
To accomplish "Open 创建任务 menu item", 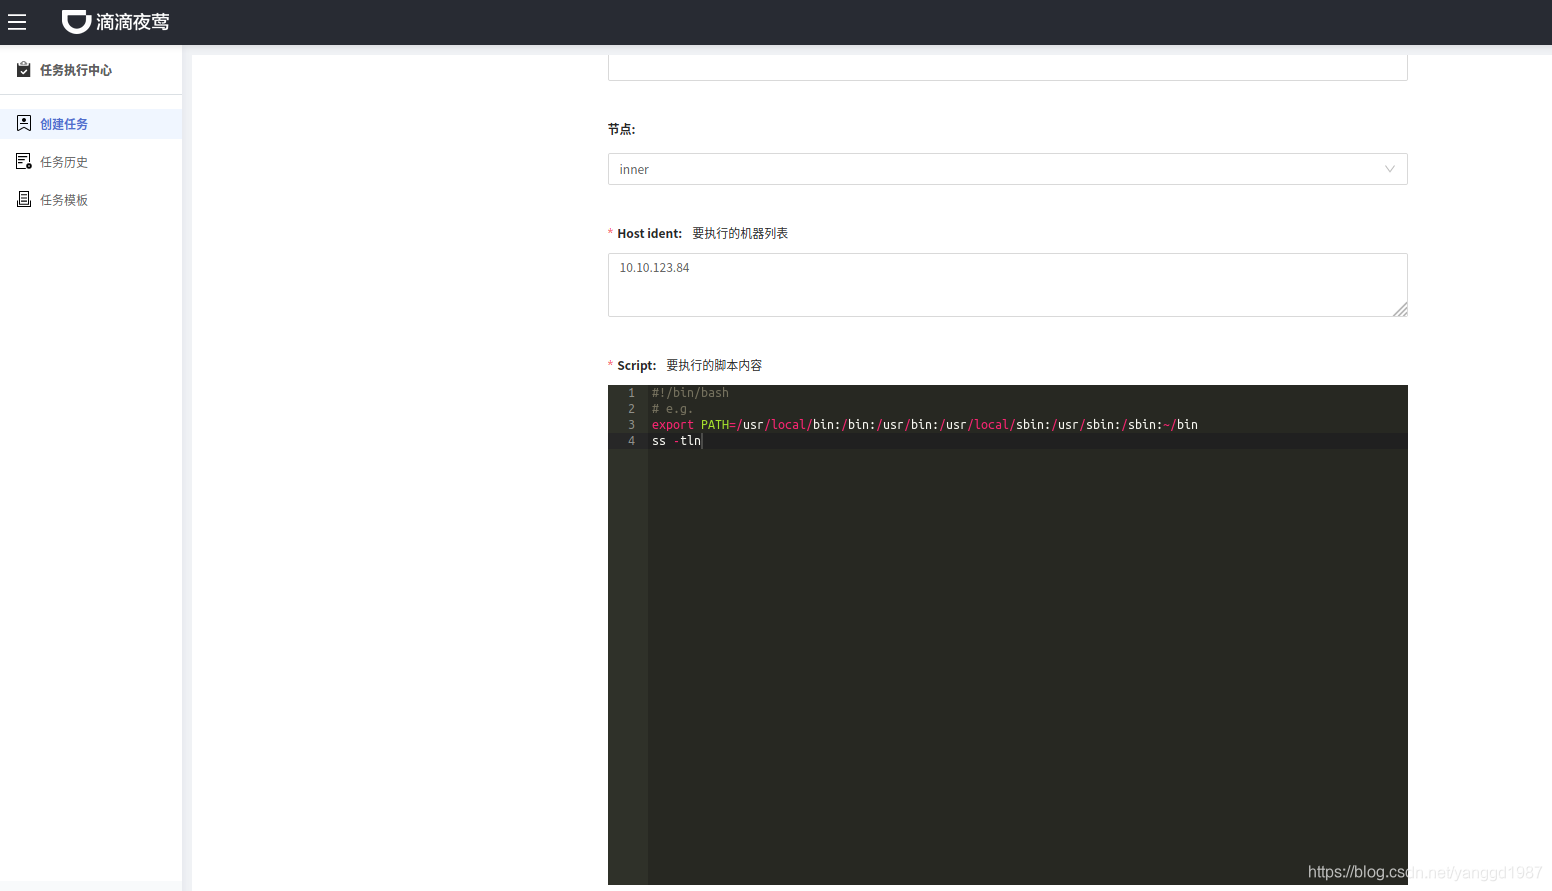I will pos(91,124).
